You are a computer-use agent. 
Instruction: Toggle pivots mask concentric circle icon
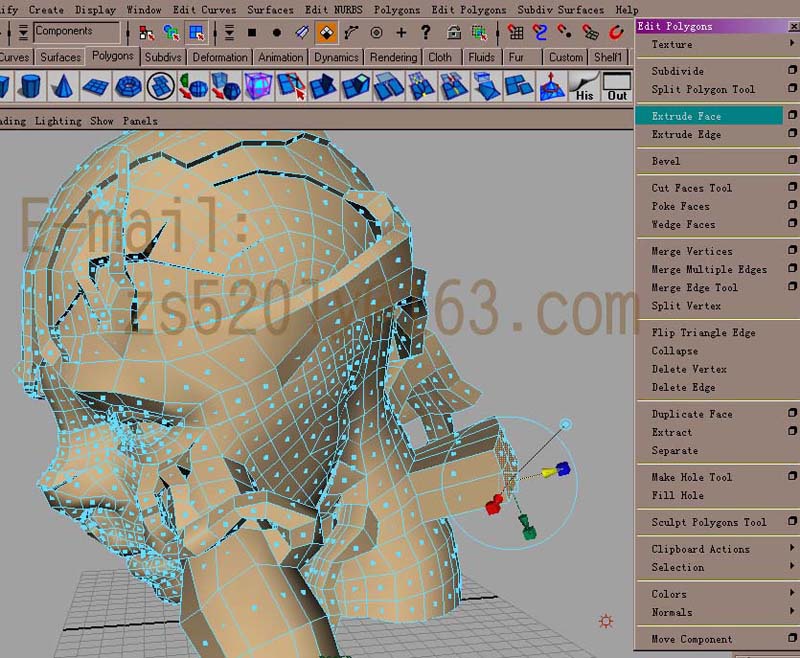(x=377, y=33)
